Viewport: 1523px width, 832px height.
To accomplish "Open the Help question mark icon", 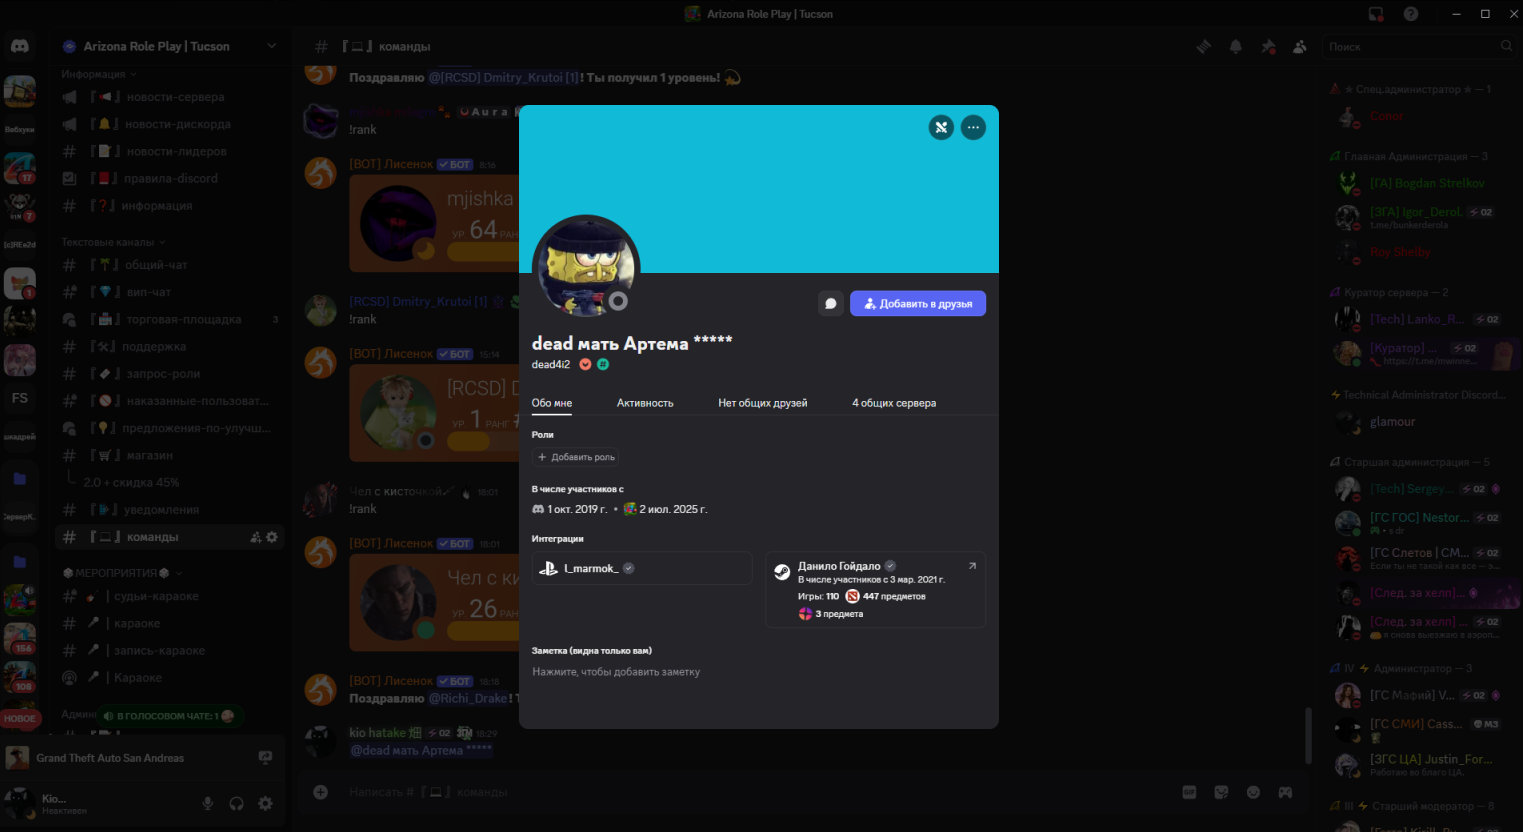I will (x=1411, y=14).
